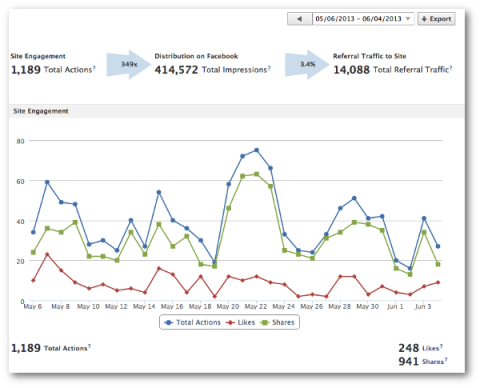Toggle the Shares legend entry
Image resolution: width=480 pixels, height=388 pixels.
[x=277, y=322]
